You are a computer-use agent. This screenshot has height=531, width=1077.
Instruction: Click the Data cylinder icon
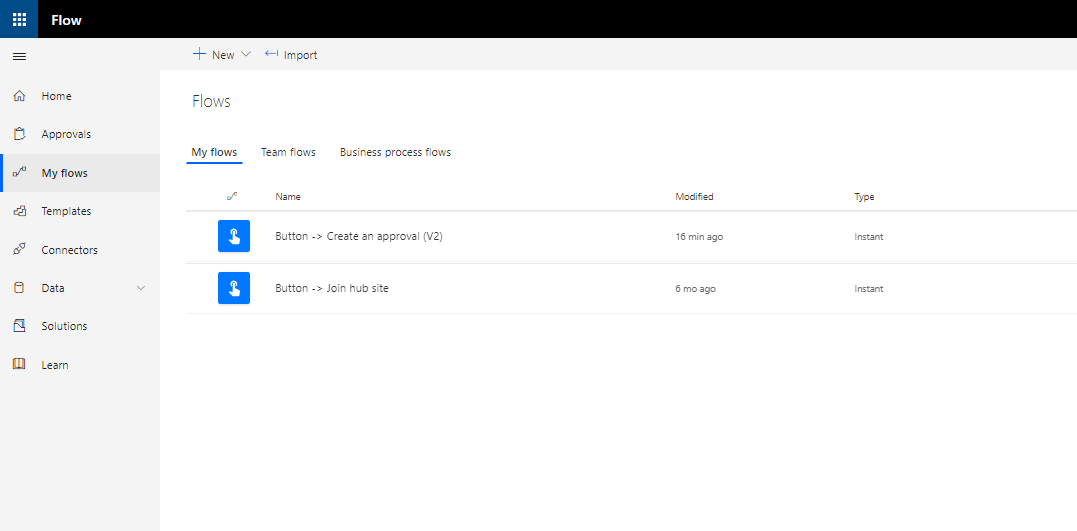pos(19,289)
